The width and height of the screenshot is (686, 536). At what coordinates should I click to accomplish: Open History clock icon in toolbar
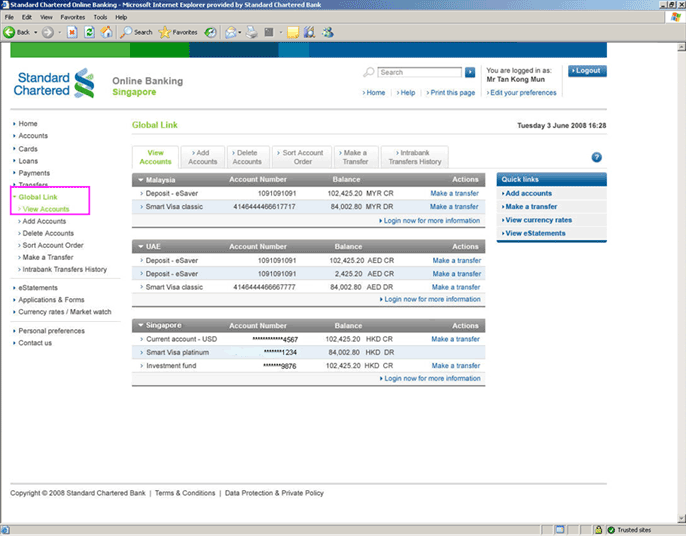210,32
